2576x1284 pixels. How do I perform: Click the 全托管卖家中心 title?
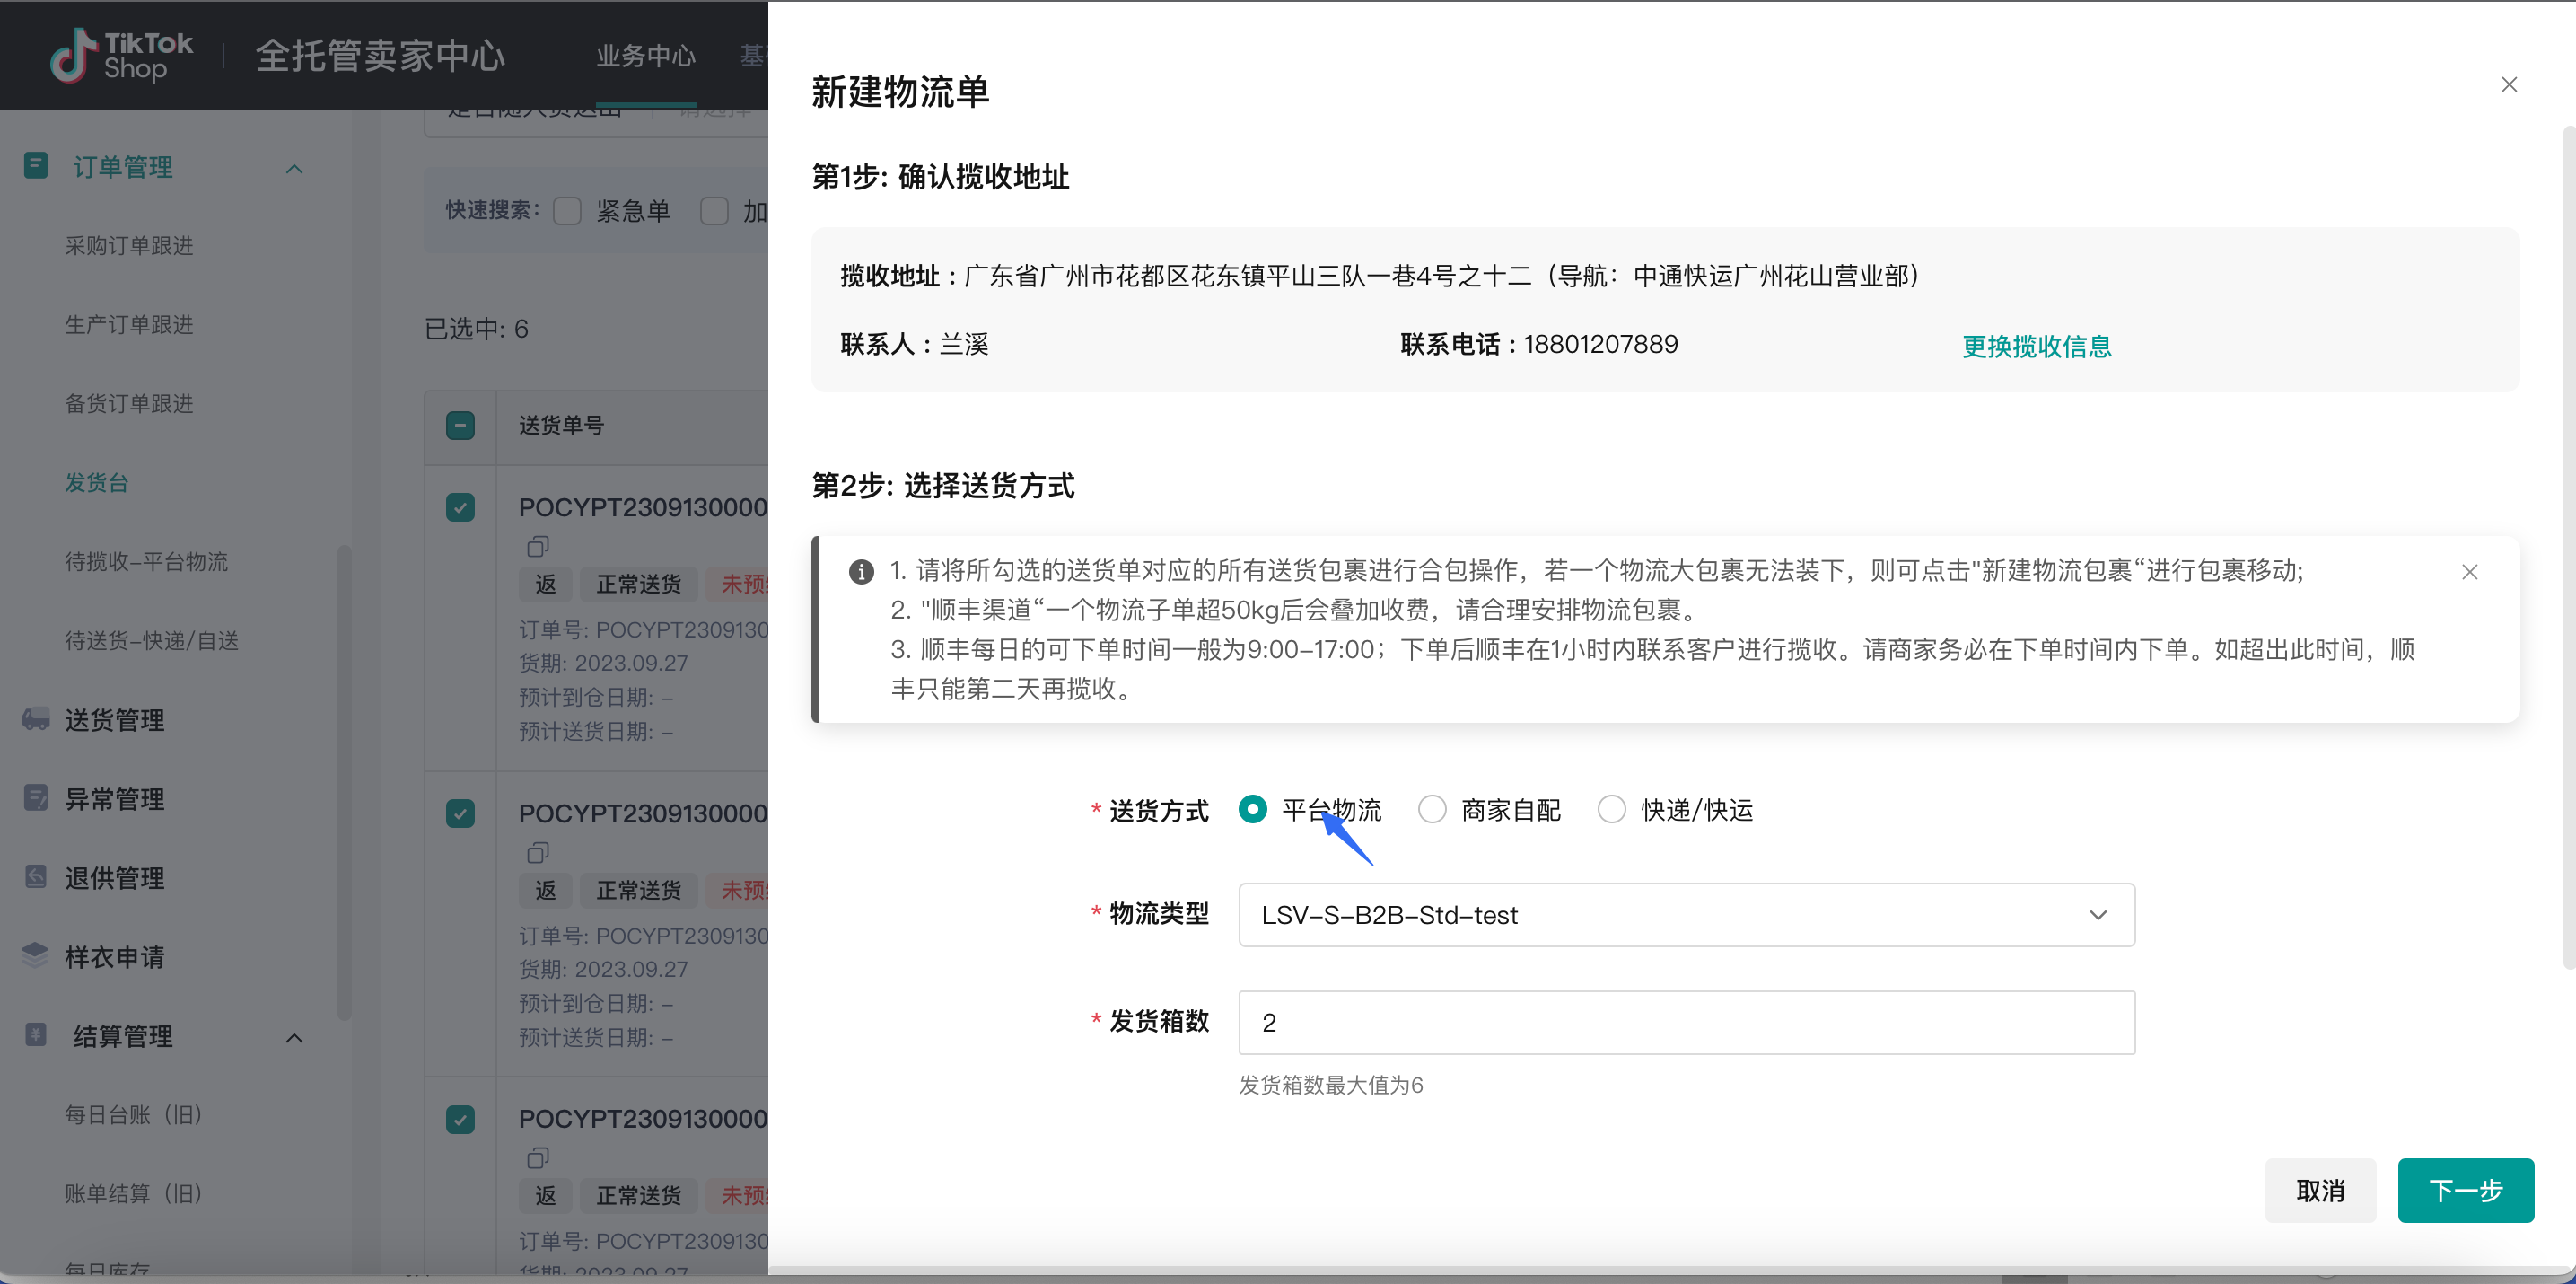click(x=380, y=55)
